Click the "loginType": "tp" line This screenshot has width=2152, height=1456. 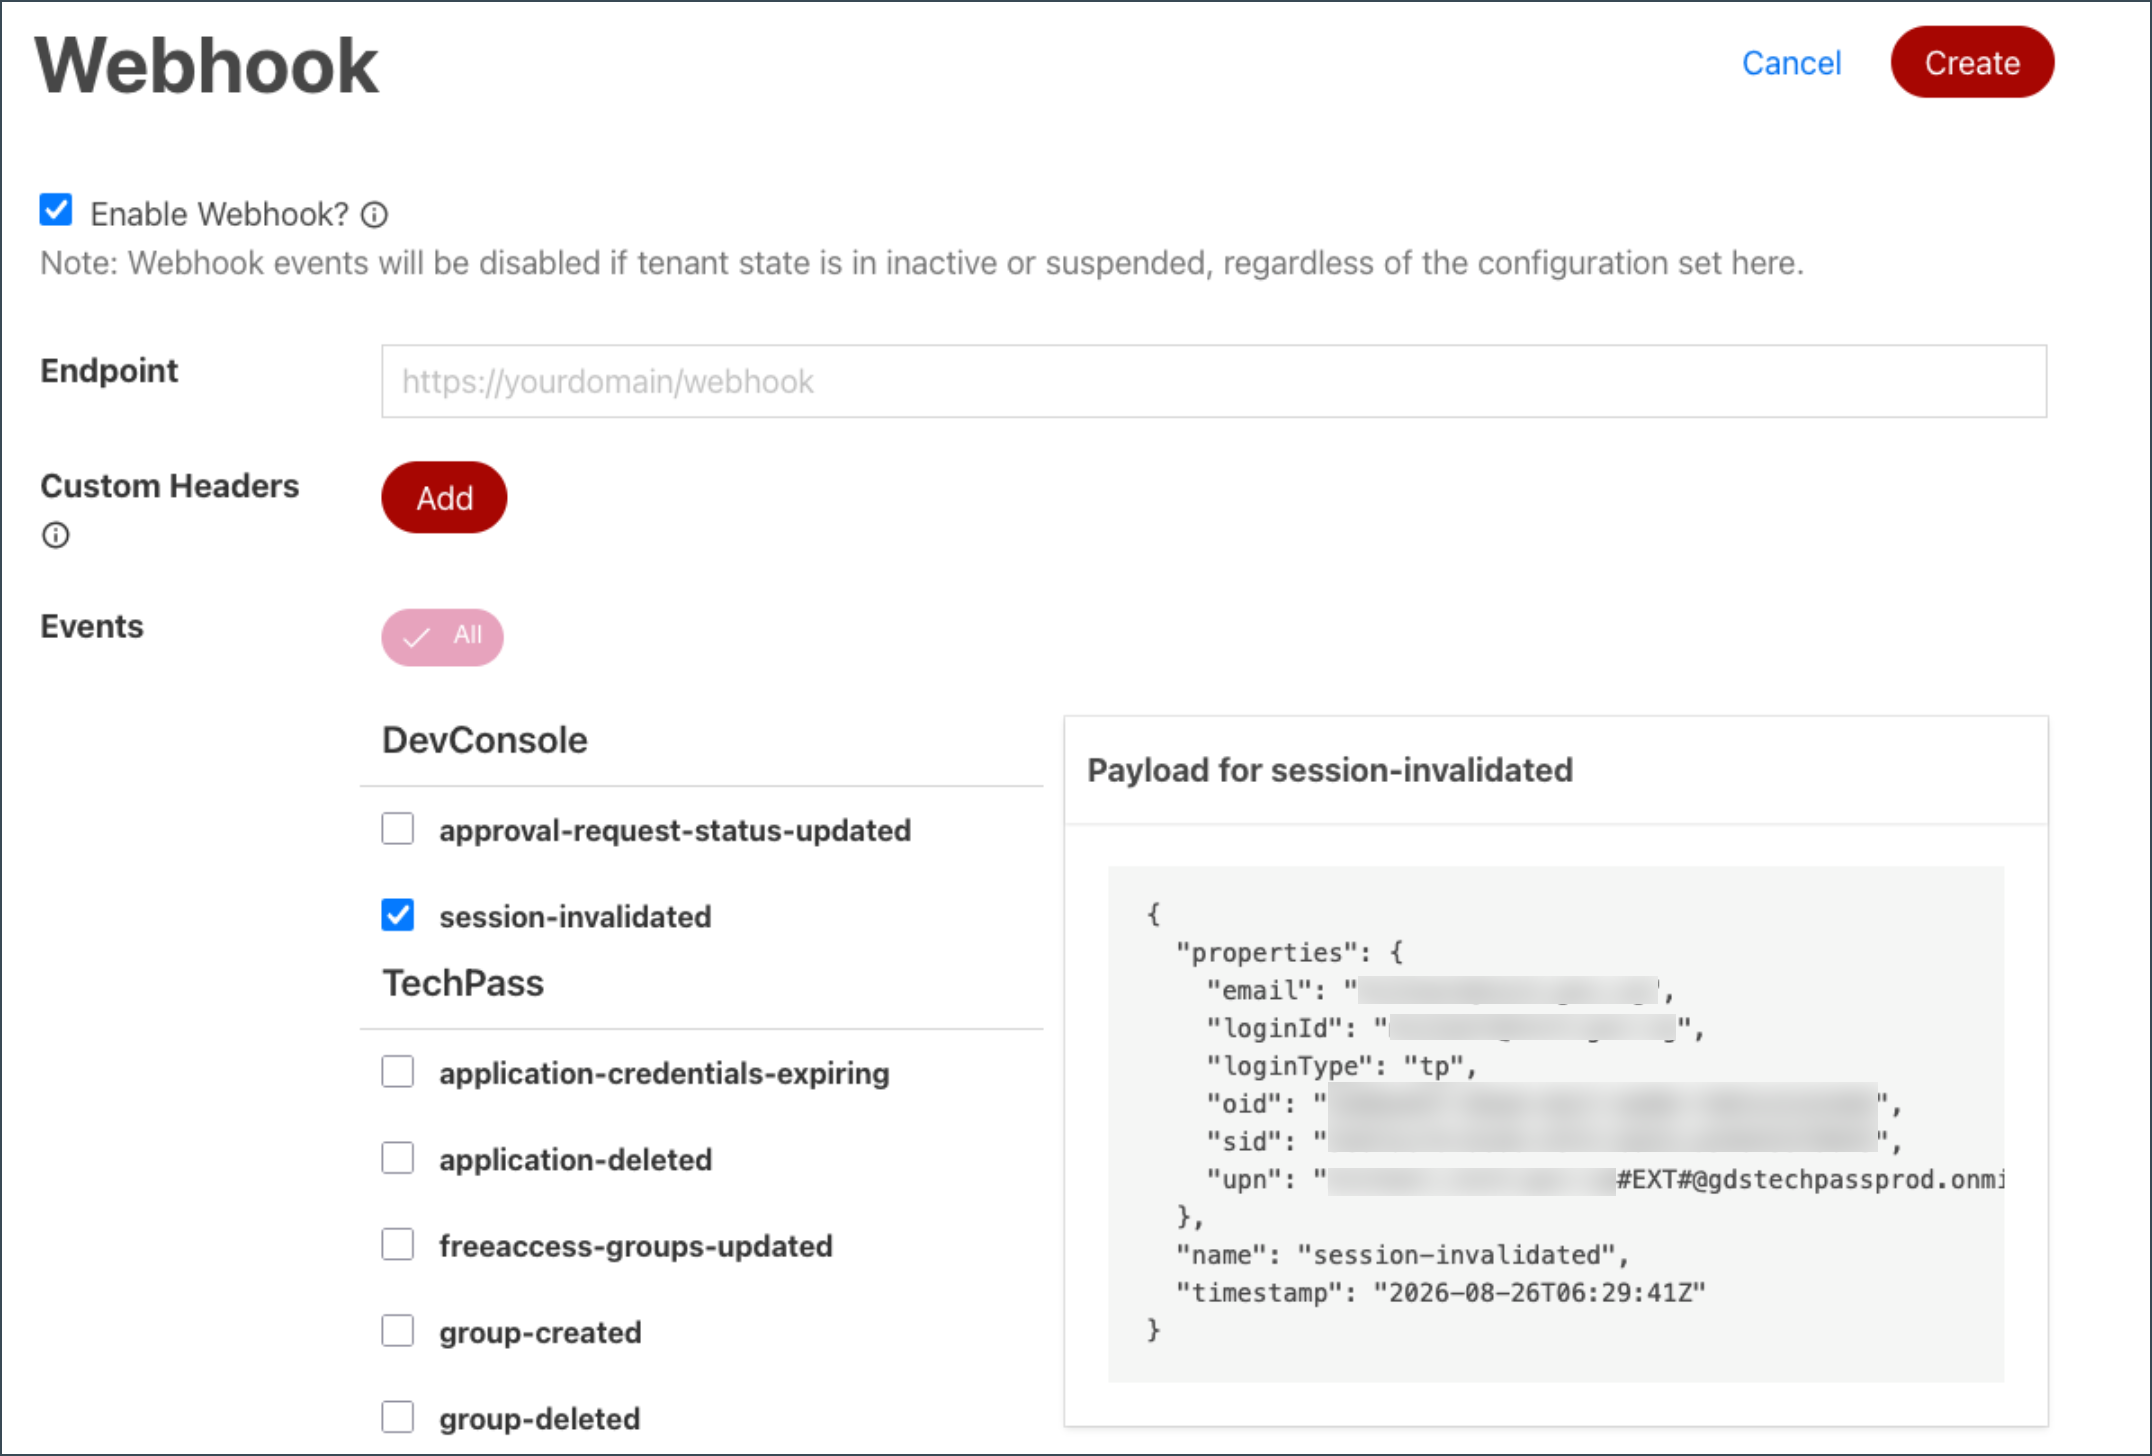1341,1066
